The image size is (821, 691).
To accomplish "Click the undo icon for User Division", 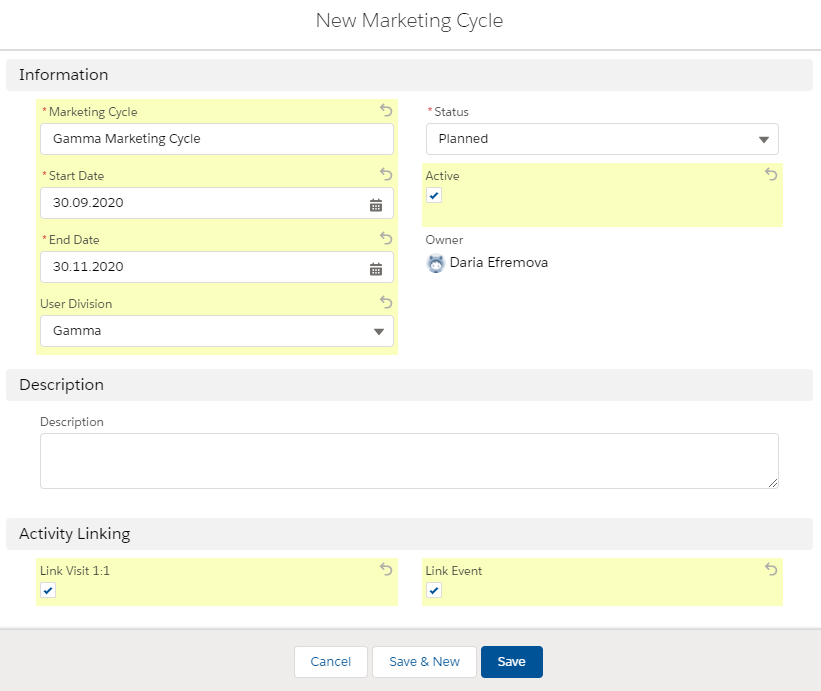I will tap(385, 302).
